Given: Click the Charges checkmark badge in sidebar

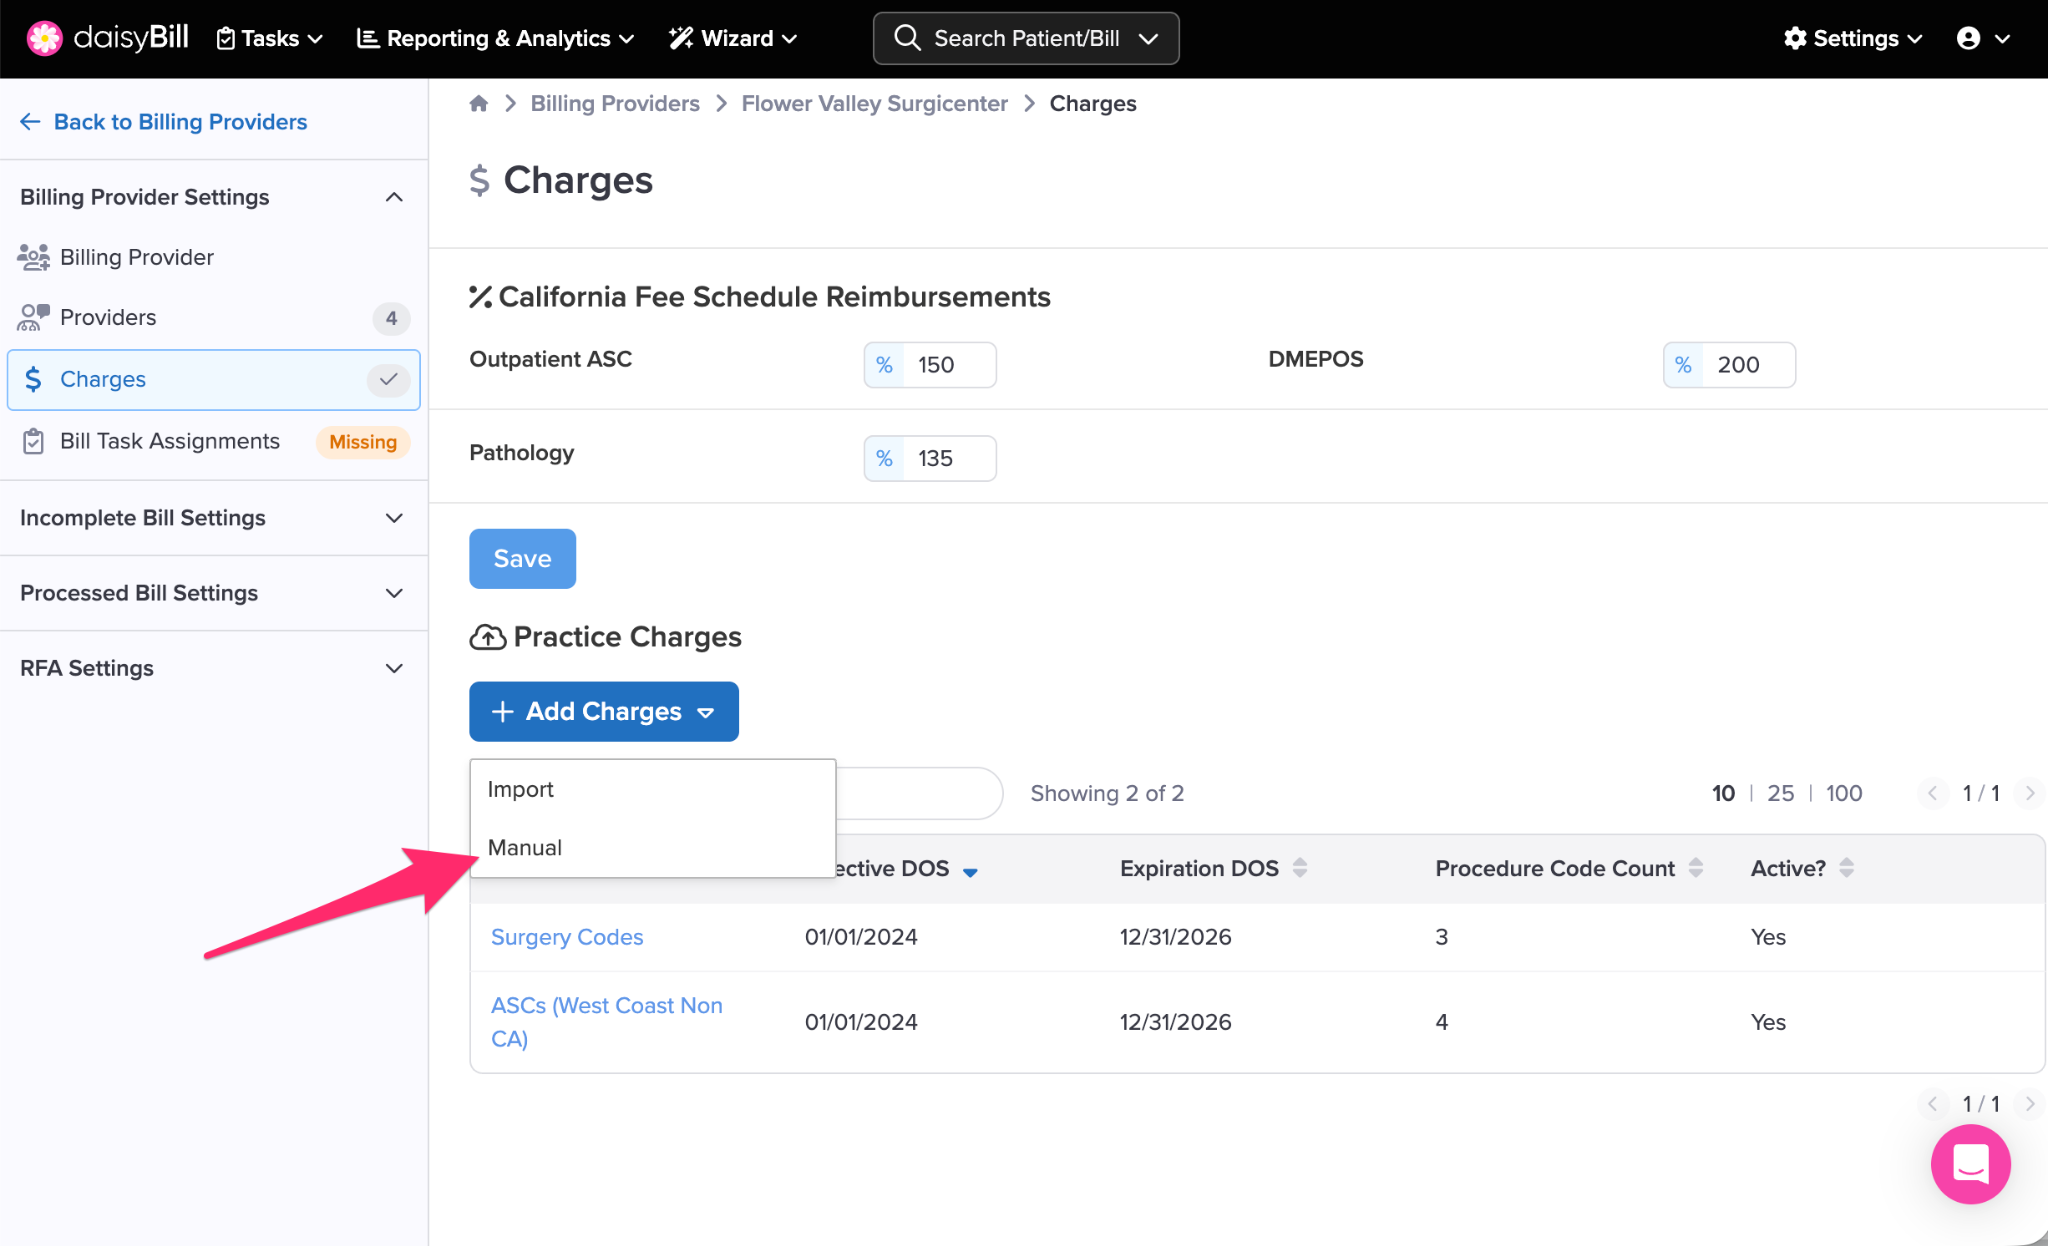Looking at the screenshot, I should (x=388, y=380).
